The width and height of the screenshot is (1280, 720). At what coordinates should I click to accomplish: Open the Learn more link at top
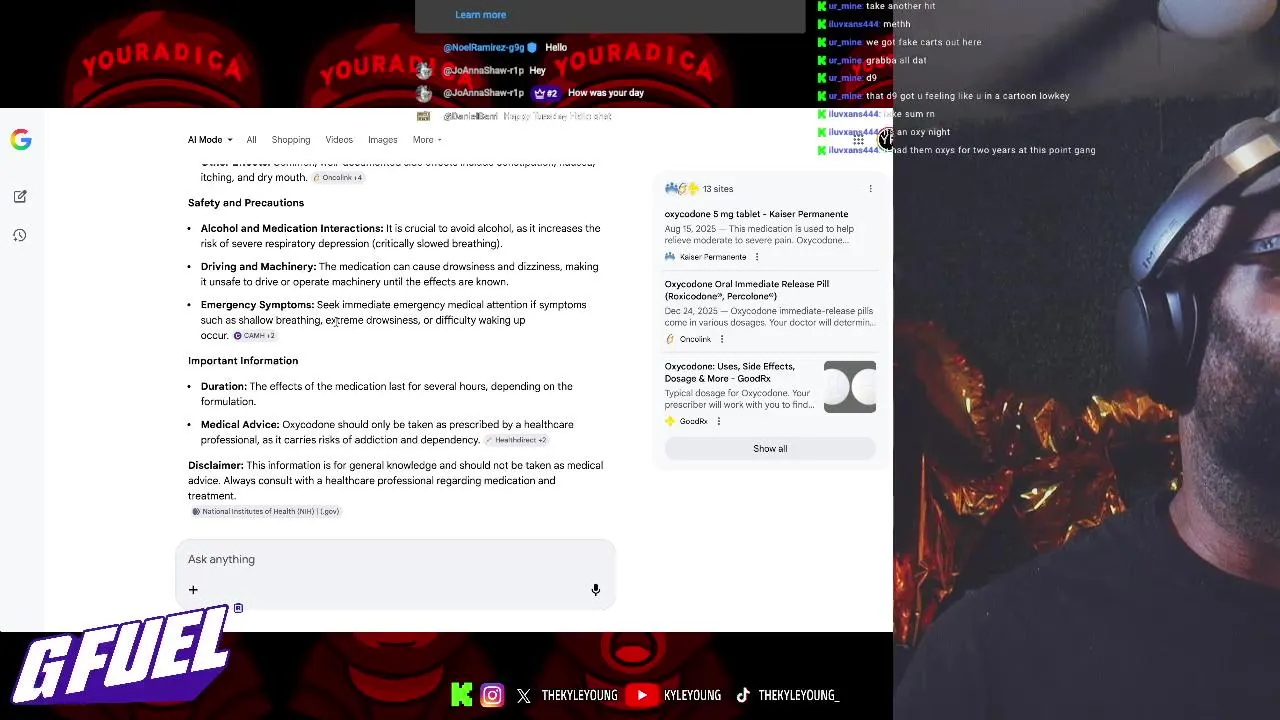point(480,15)
